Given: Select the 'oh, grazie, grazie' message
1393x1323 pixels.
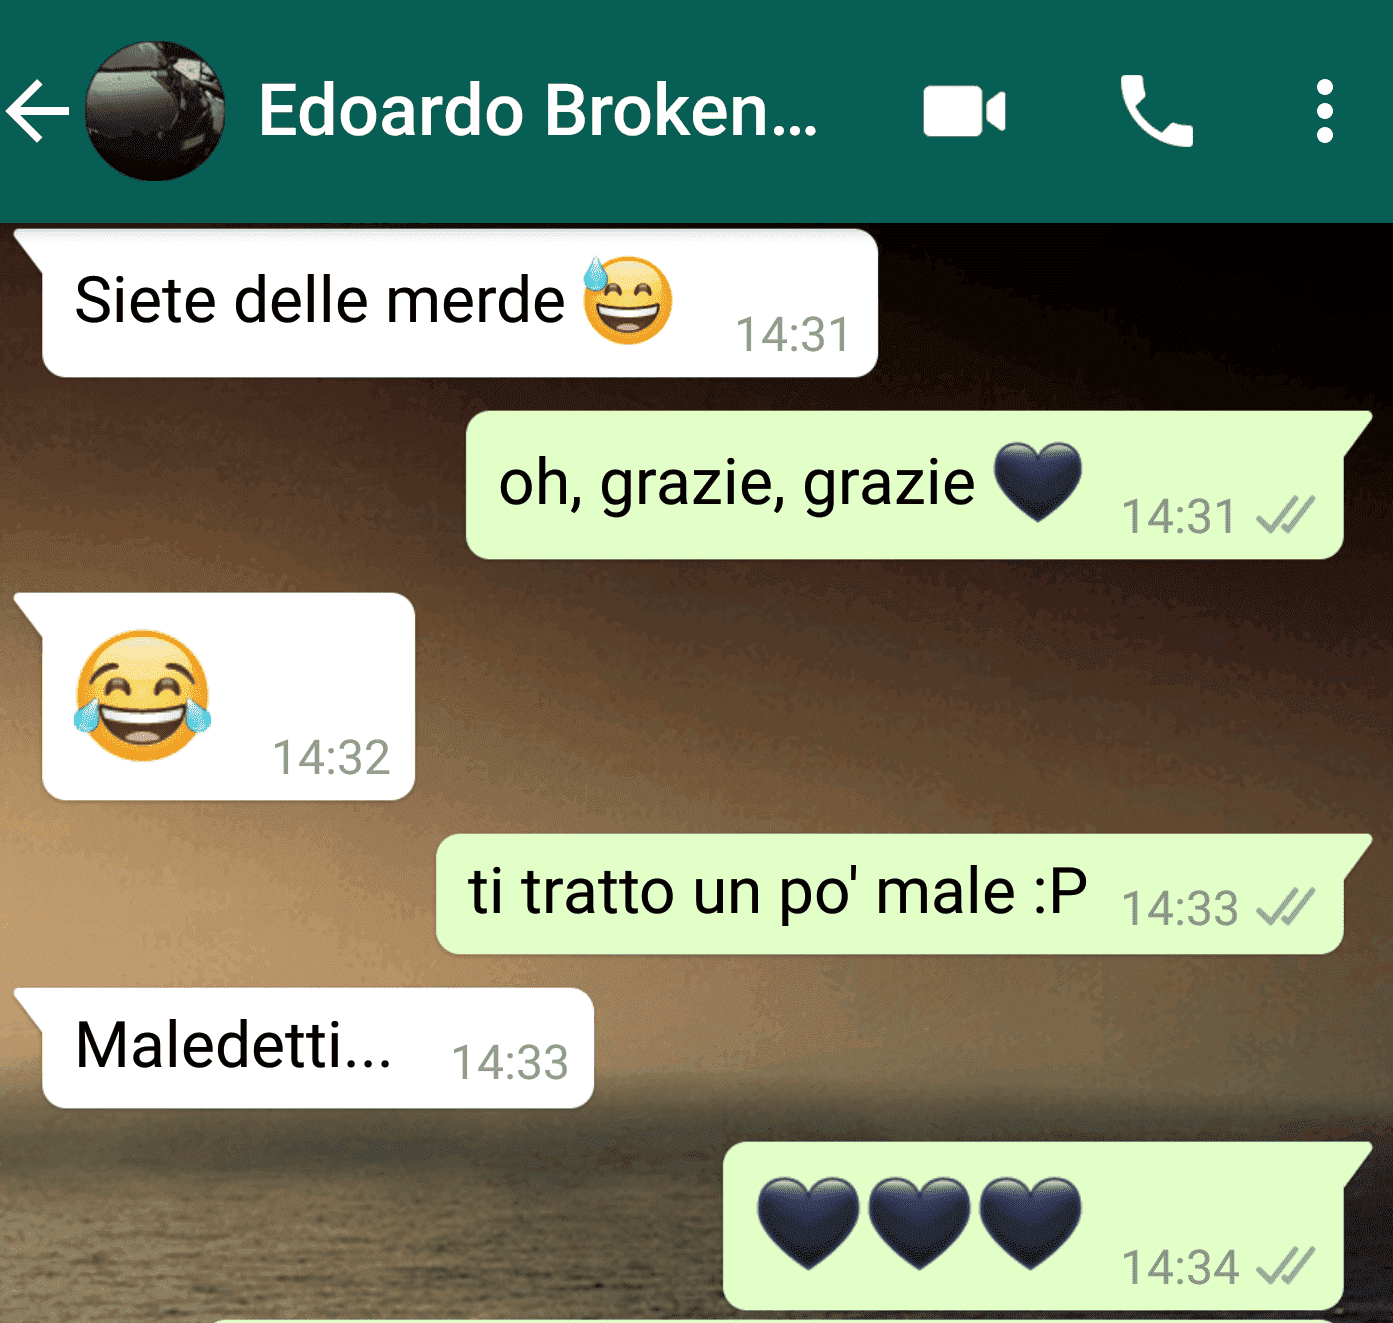Looking at the screenshot, I should (905, 485).
